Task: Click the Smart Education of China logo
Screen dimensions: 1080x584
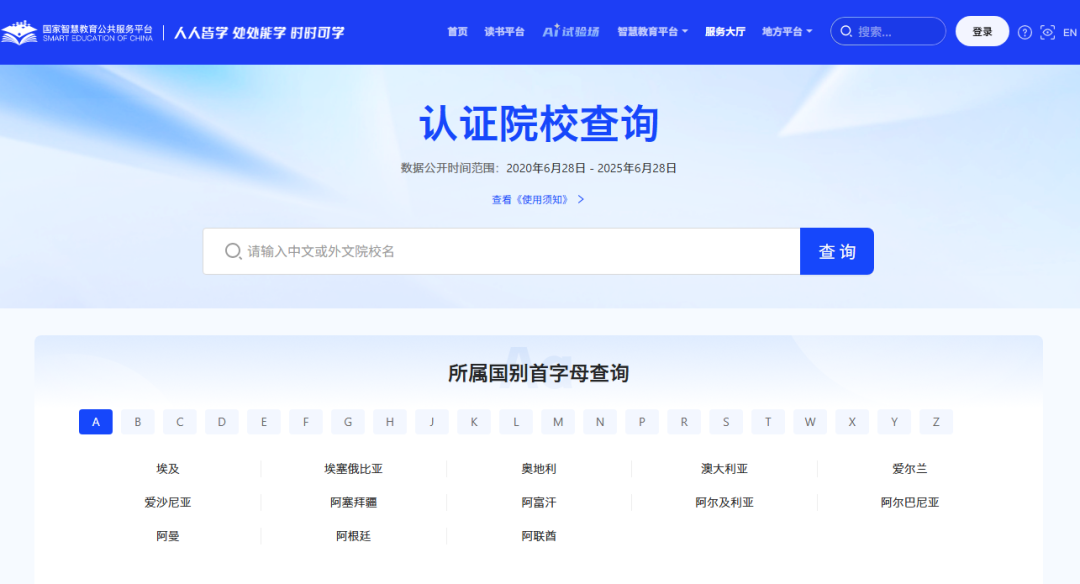Action: (x=77, y=32)
